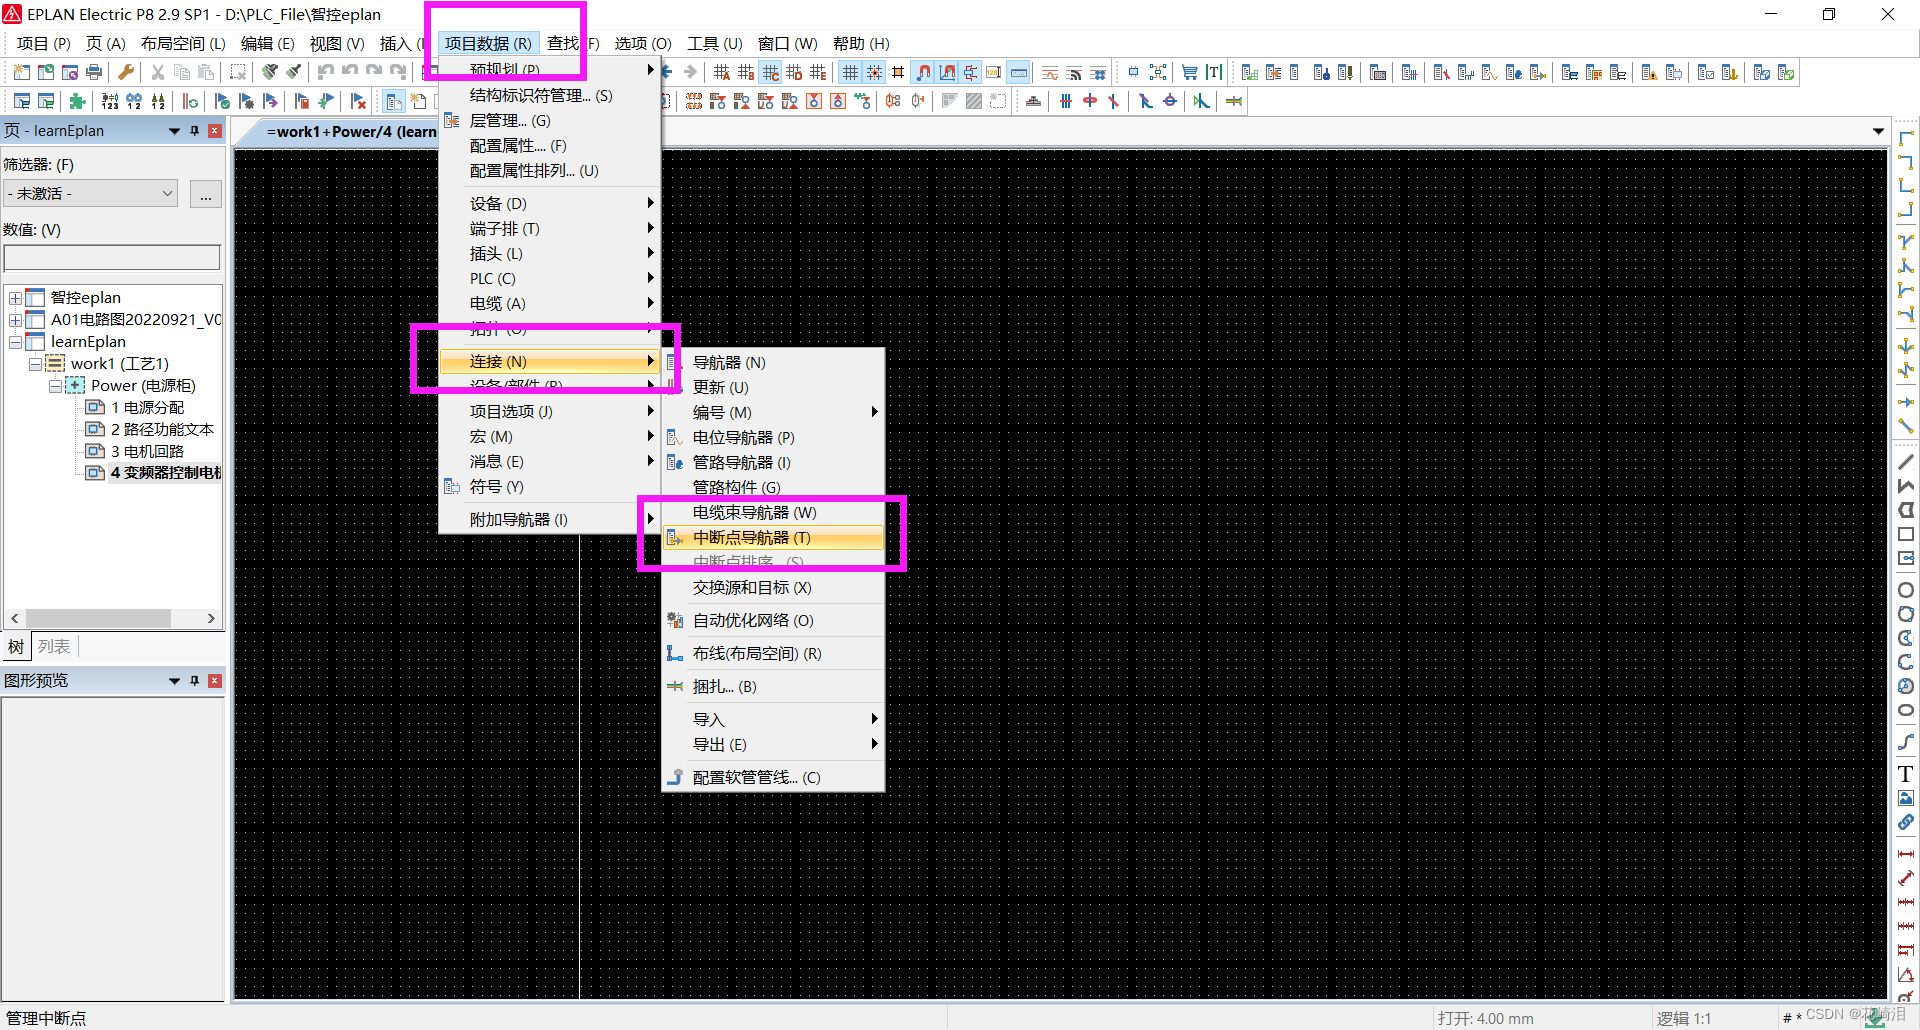
Task: Open the 图形预览 panel dropdown arrow
Action: (174, 681)
